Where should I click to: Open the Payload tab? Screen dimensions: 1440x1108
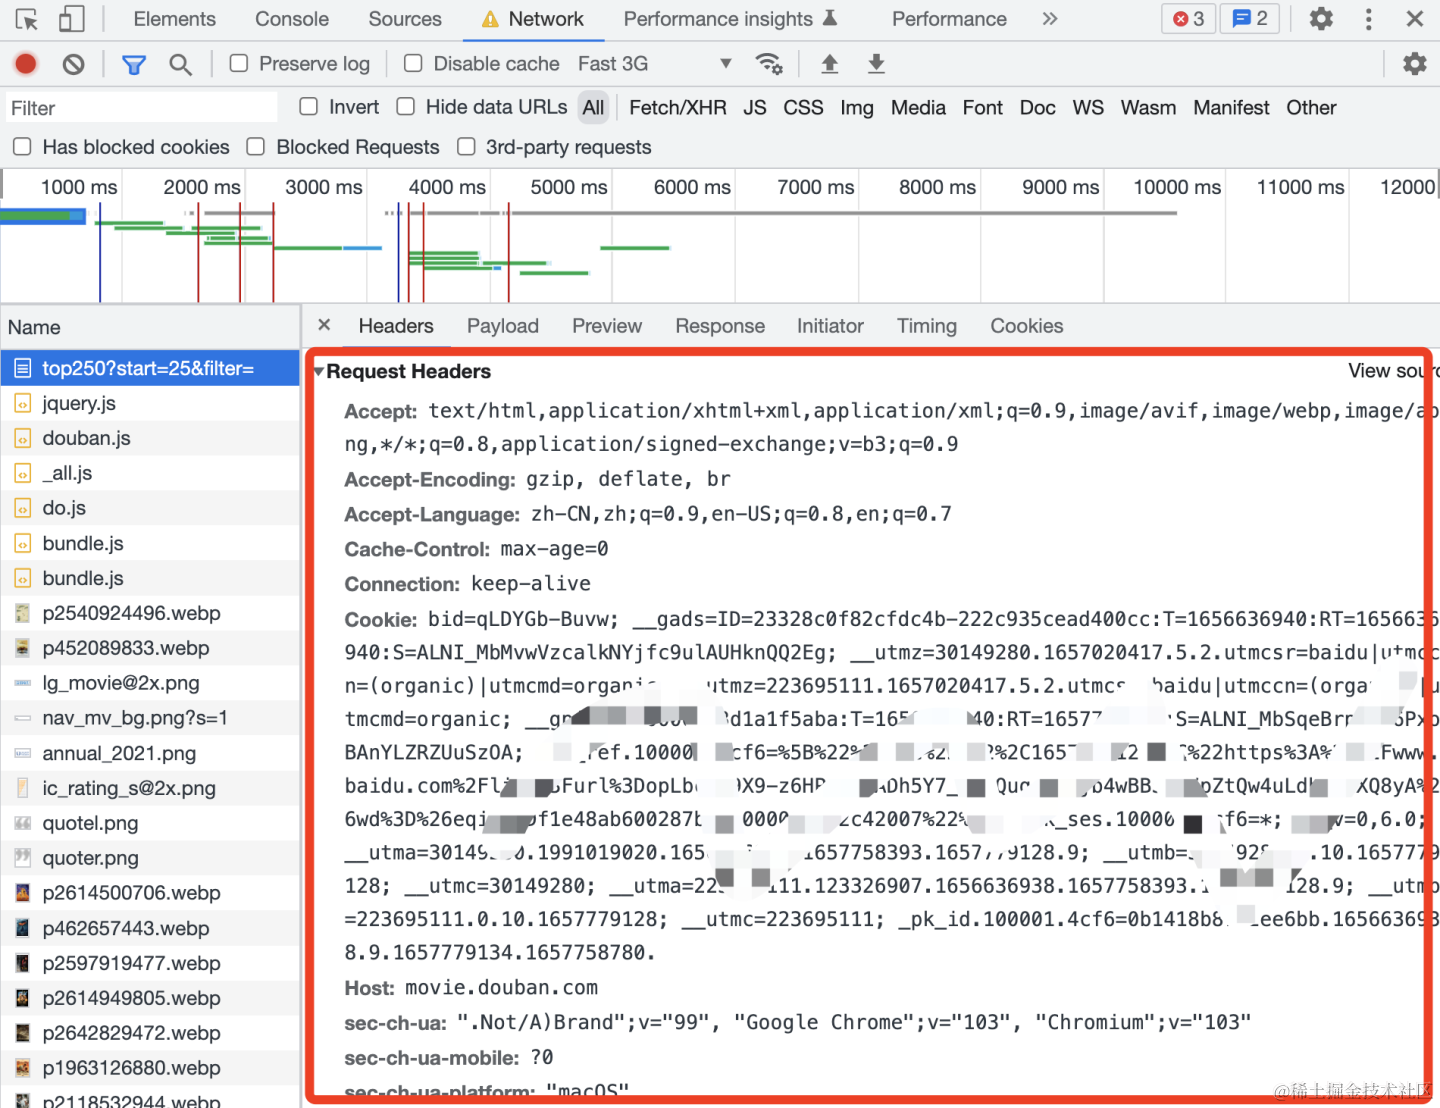[503, 326]
